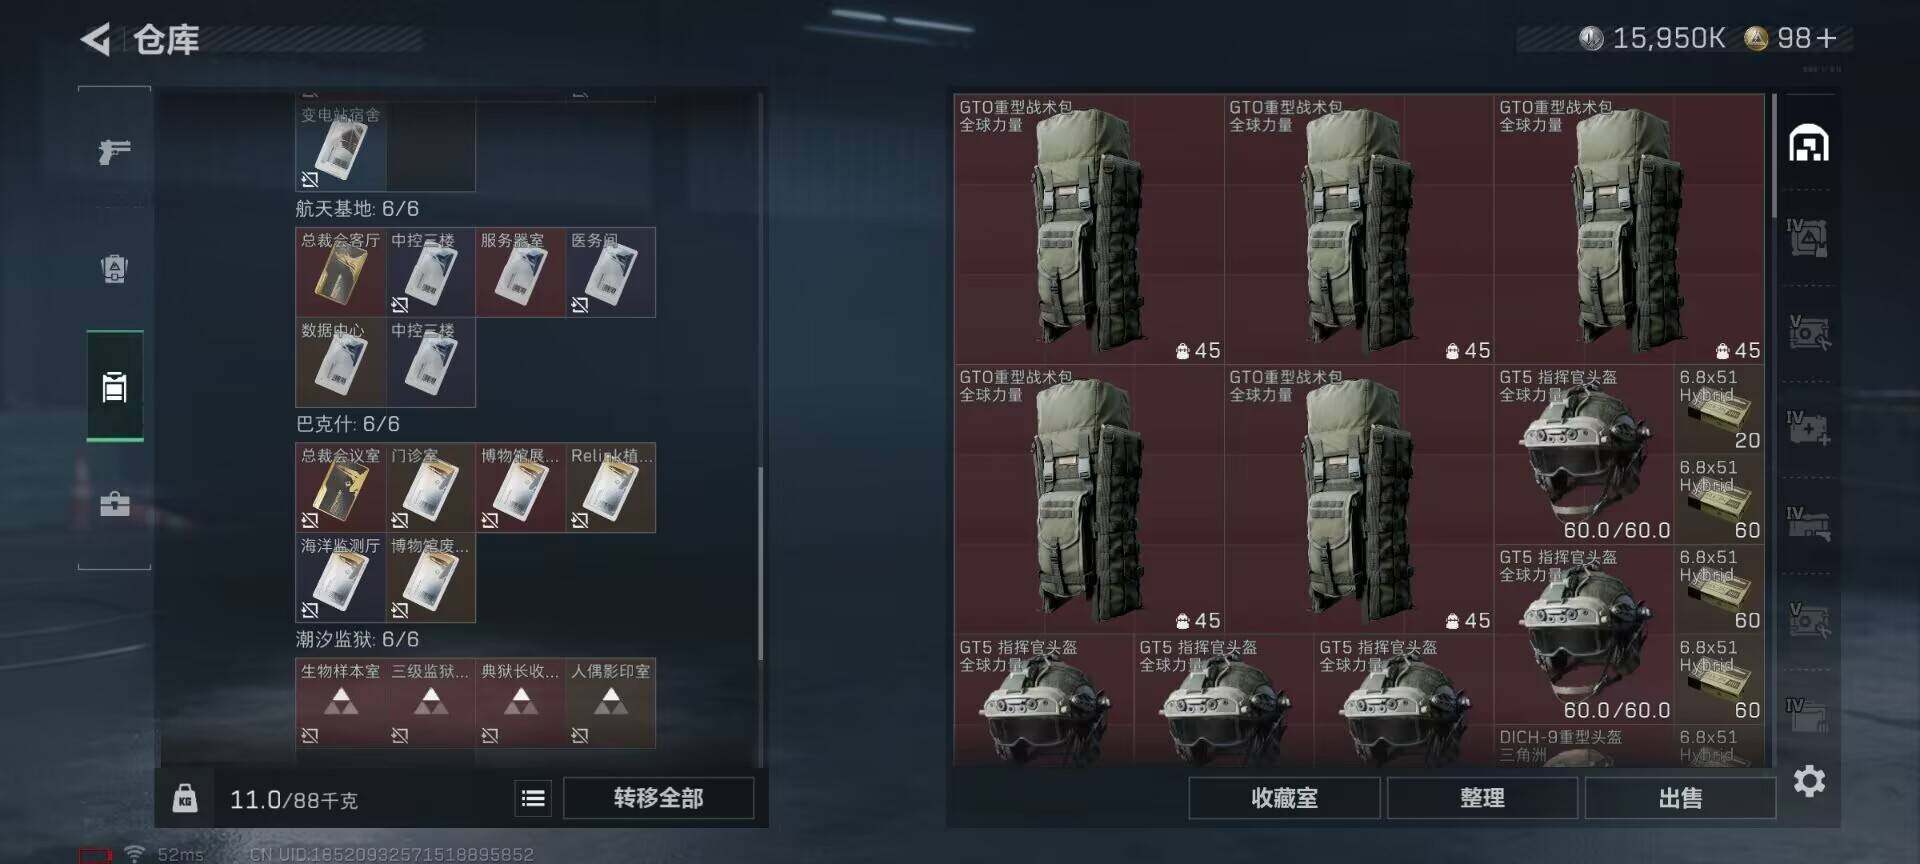Open the medical case category icon
Screen dimensions: 1920x864
(114, 503)
